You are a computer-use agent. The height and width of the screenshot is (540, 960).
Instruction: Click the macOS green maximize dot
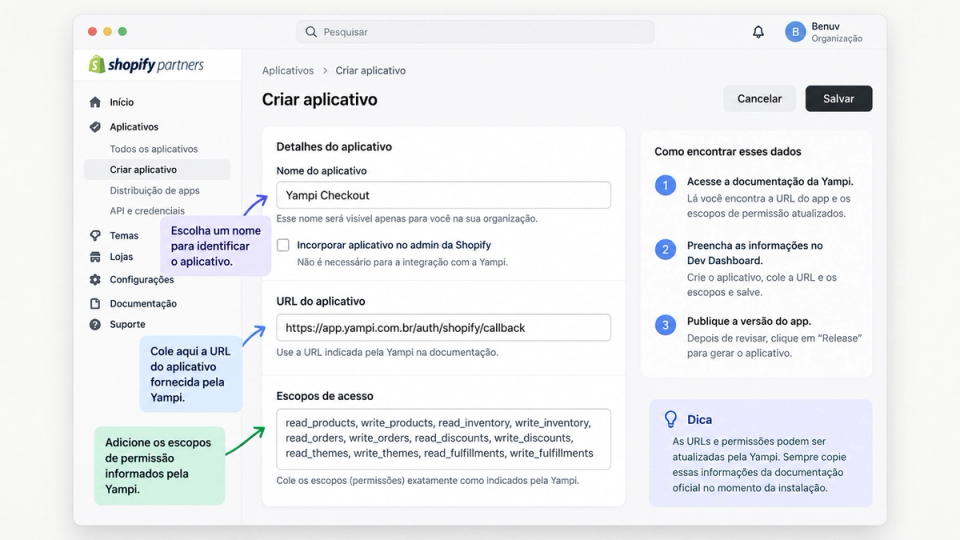[x=122, y=31]
